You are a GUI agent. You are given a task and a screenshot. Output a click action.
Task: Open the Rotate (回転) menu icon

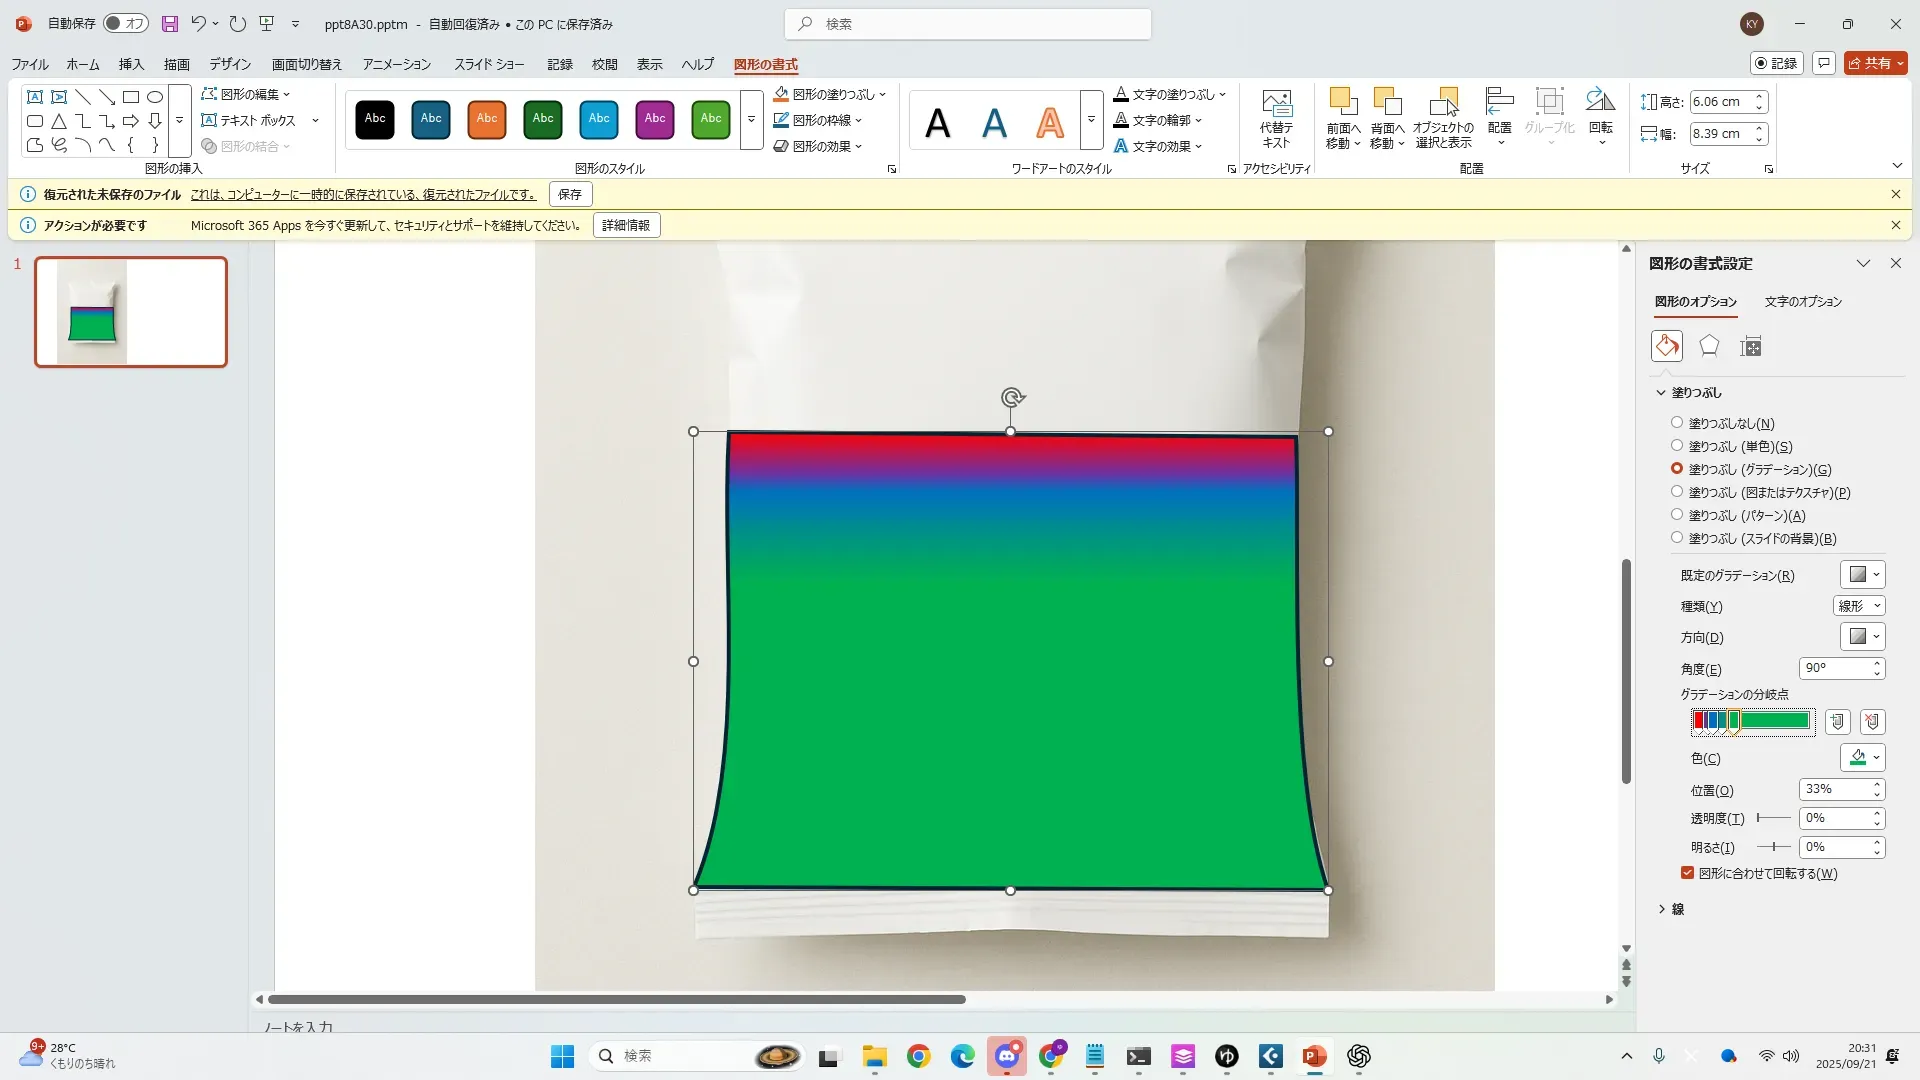coord(1600,118)
